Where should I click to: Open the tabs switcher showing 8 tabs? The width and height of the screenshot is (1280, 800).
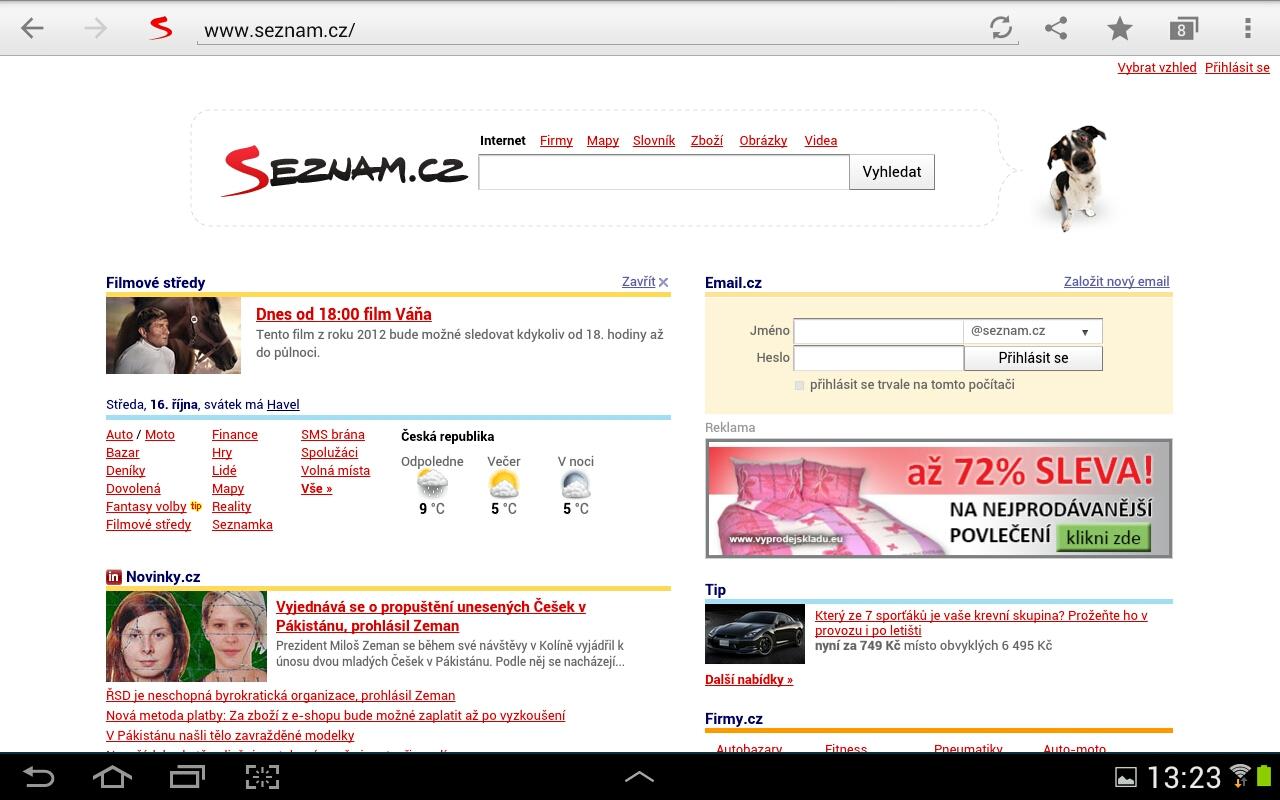1183,28
